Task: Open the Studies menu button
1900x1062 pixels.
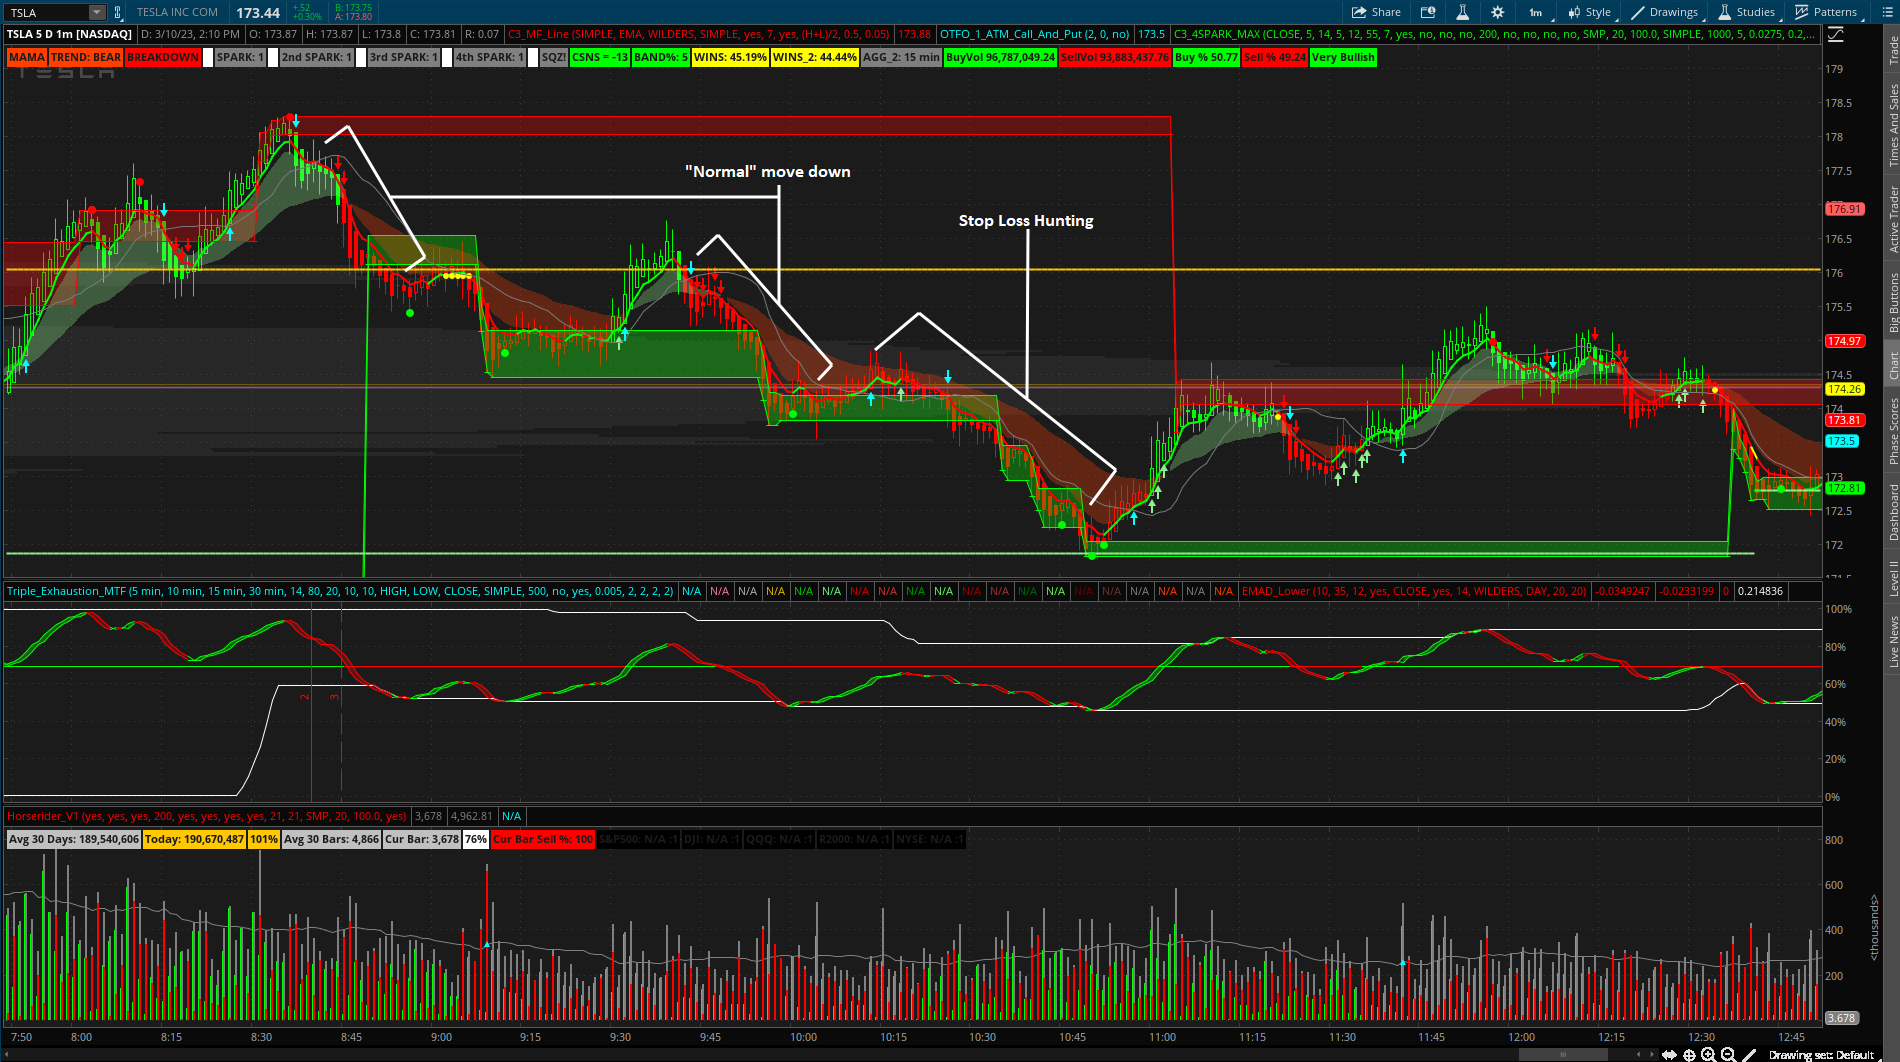Action: coord(1747,12)
